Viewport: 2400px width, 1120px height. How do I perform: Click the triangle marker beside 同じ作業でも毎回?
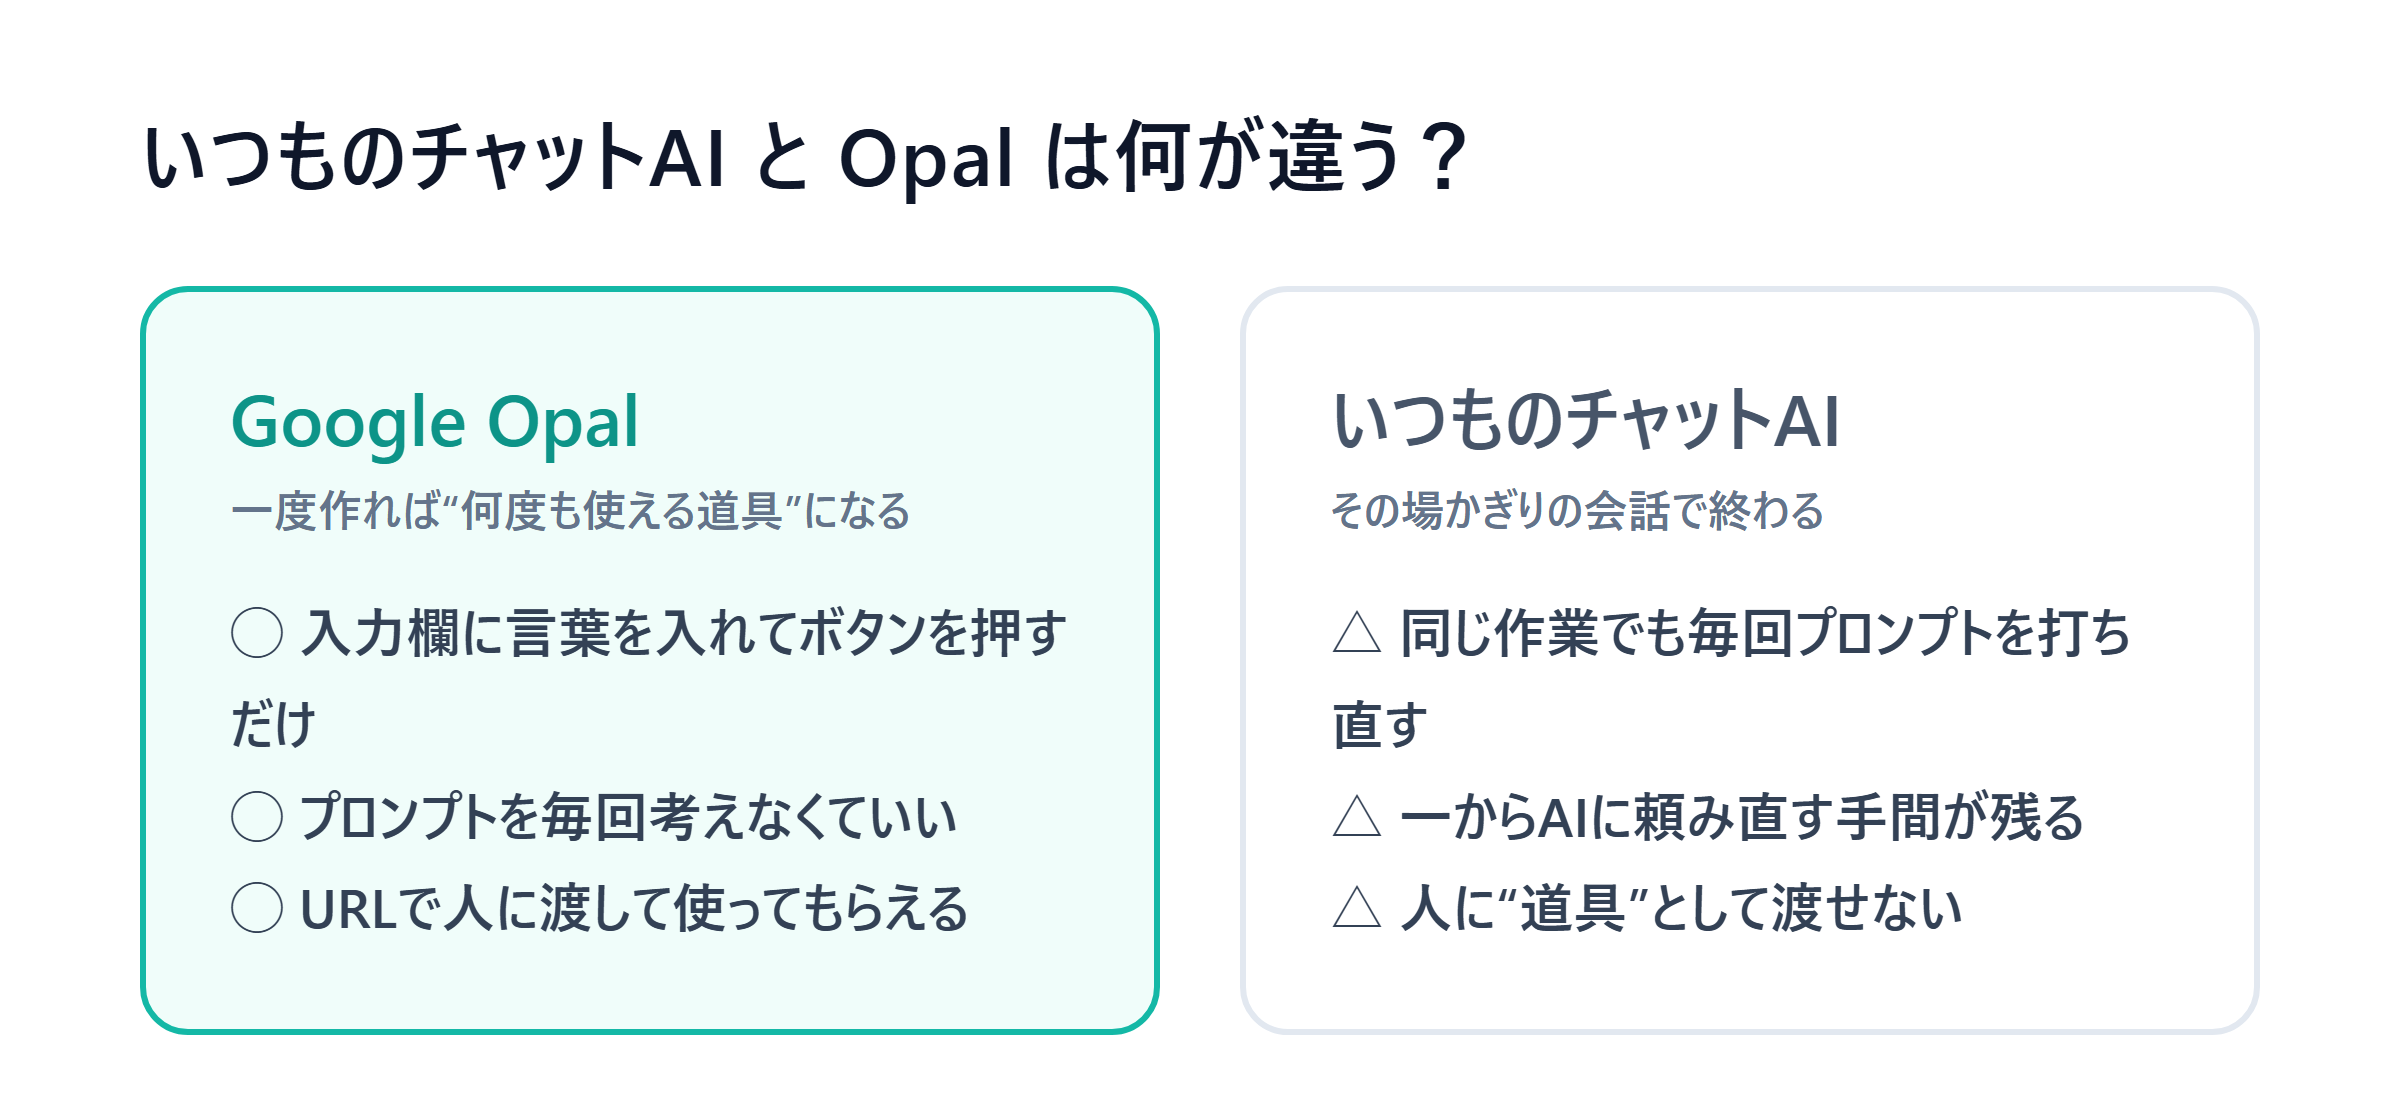tap(1357, 633)
